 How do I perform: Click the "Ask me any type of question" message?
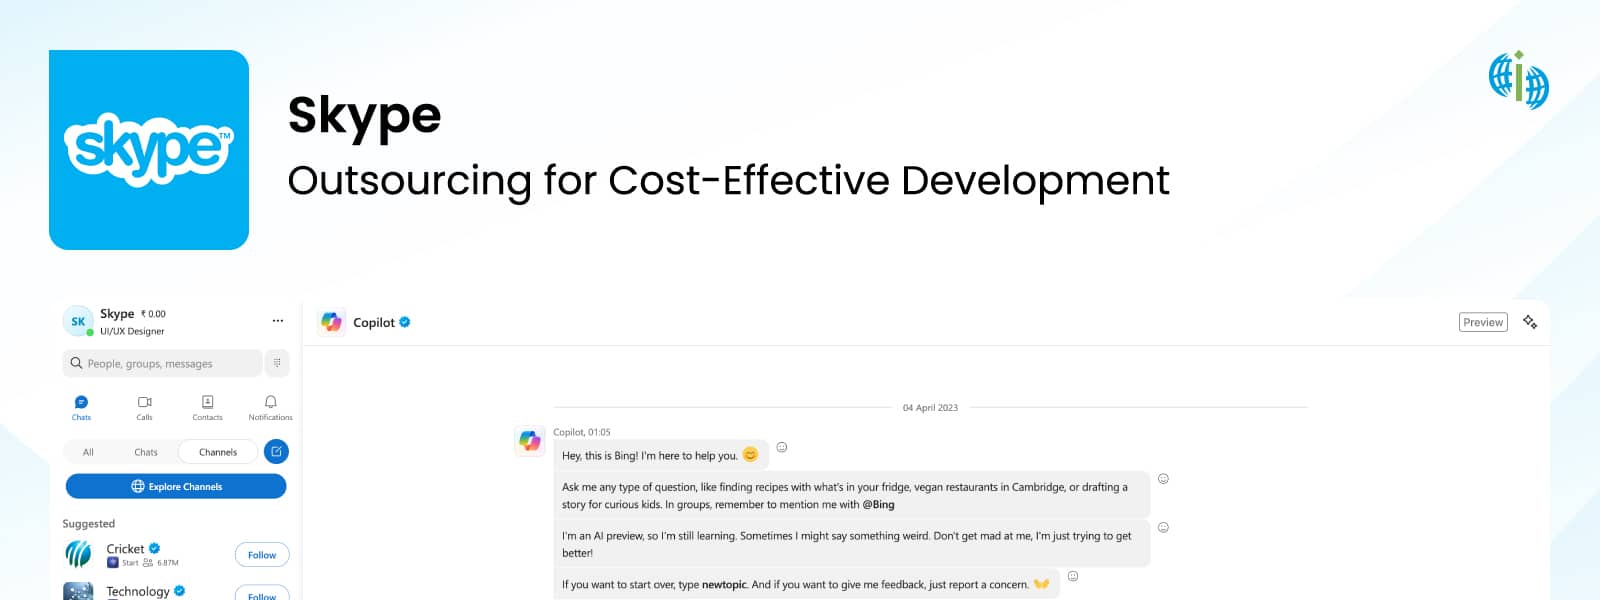tap(852, 495)
